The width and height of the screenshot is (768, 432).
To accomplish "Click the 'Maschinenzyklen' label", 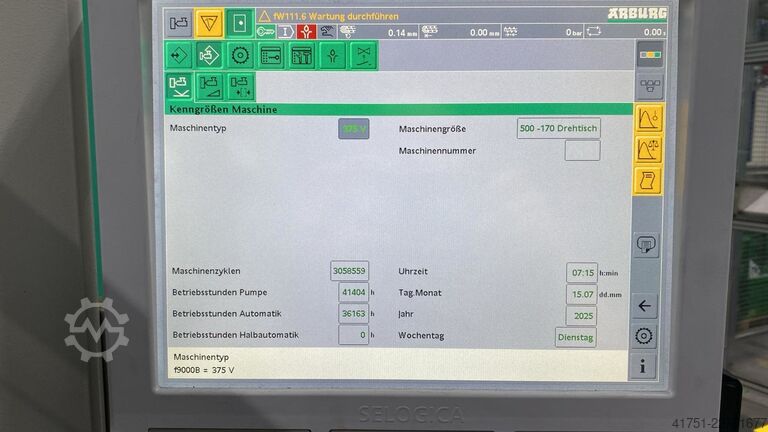I will click(x=206, y=271).
